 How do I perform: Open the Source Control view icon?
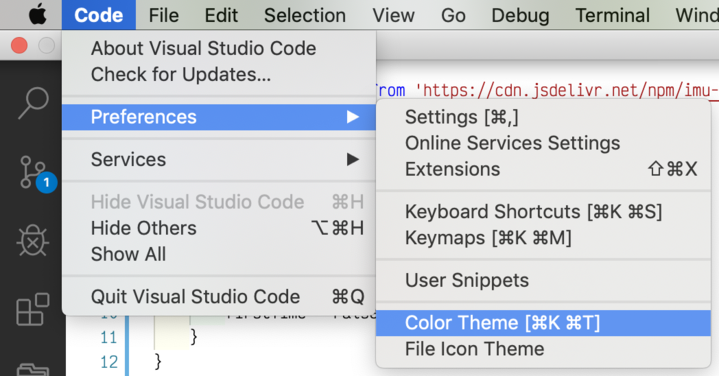[32, 172]
